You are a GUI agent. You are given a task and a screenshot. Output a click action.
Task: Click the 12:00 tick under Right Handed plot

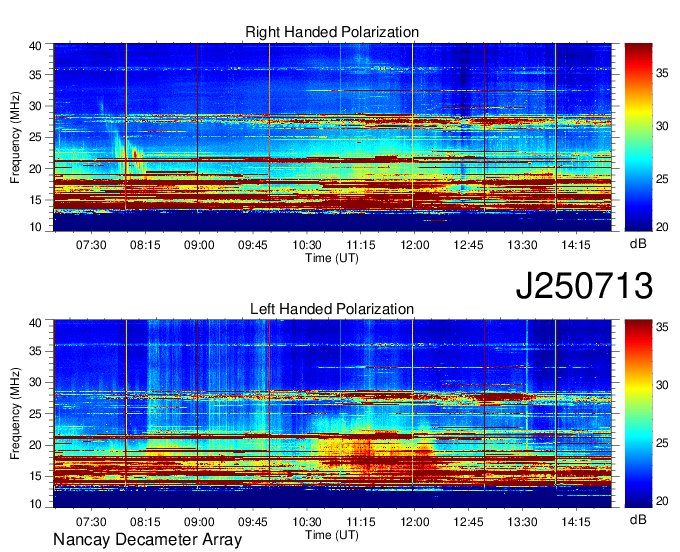tap(415, 245)
